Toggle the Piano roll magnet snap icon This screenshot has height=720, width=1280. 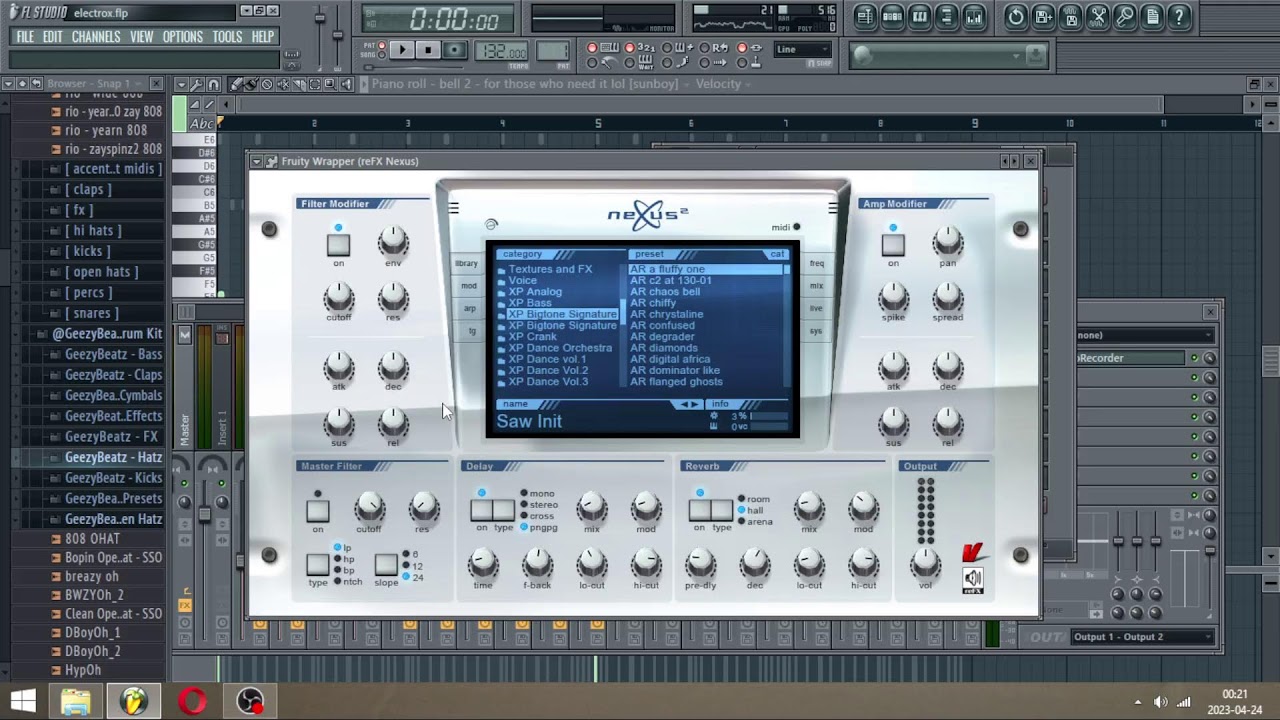213,84
